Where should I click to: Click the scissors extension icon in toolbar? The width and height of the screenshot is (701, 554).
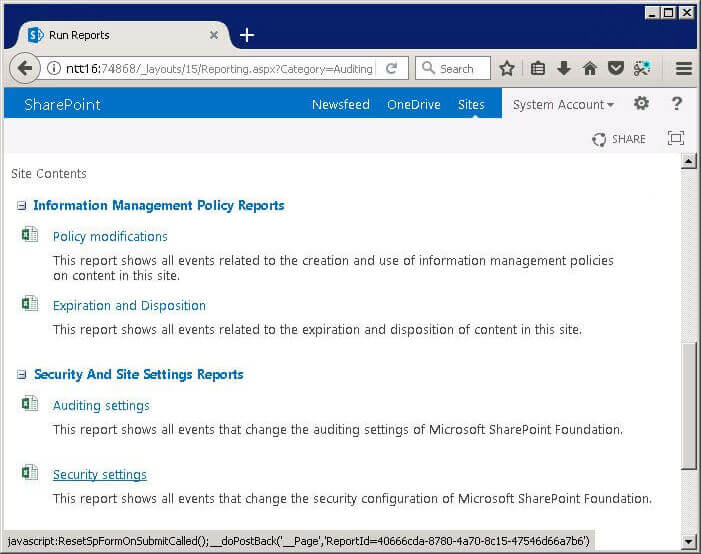point(642,68)
